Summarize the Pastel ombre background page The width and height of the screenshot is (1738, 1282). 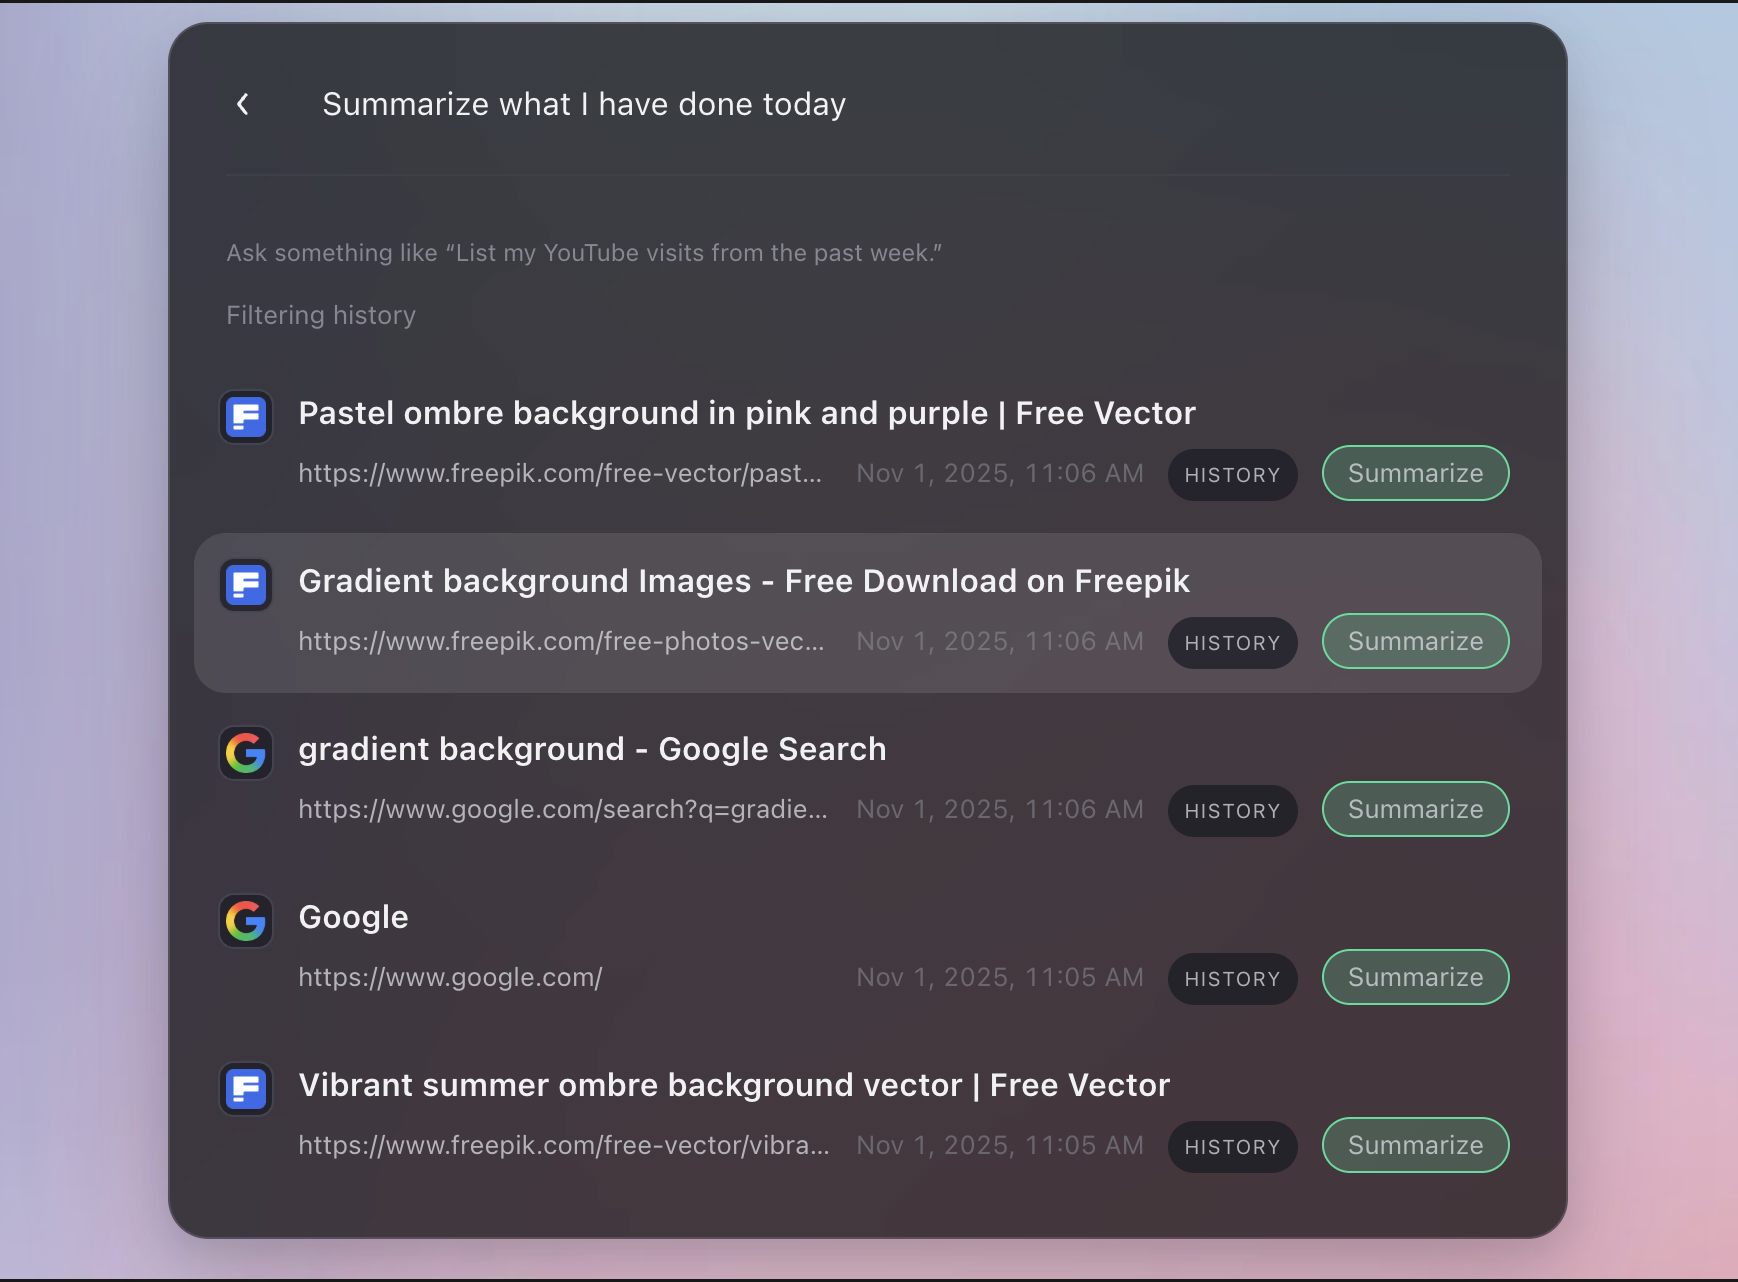(1415, 473)
